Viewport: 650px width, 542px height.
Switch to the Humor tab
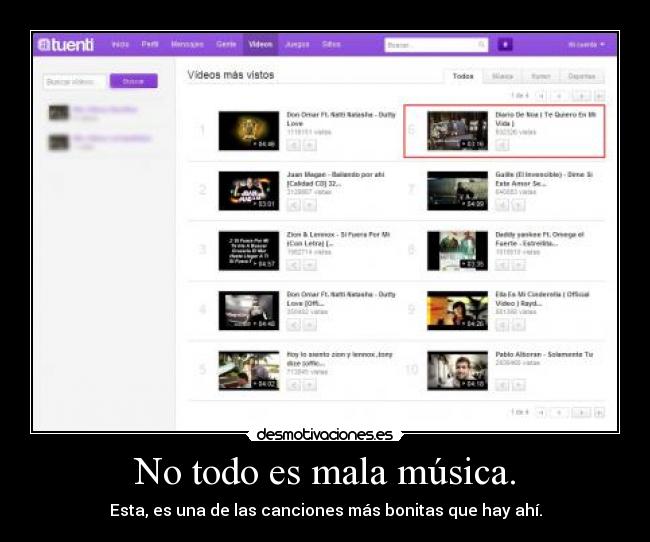pos(541,76)
